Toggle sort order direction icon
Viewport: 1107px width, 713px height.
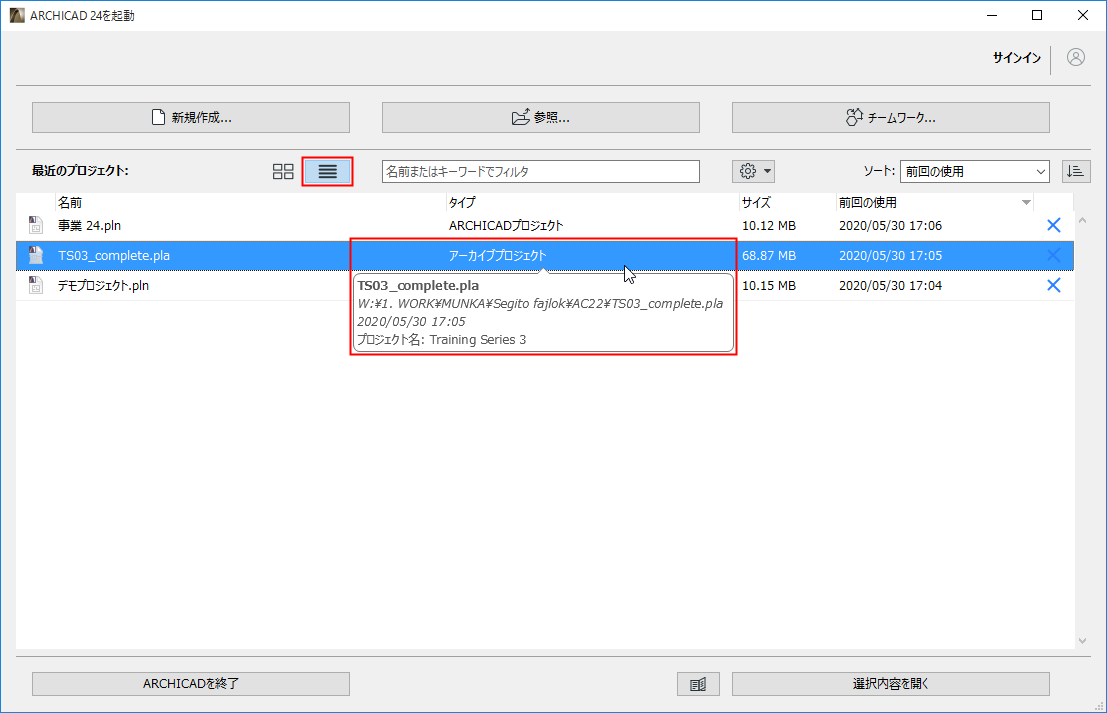click(x=1076, y=171)
